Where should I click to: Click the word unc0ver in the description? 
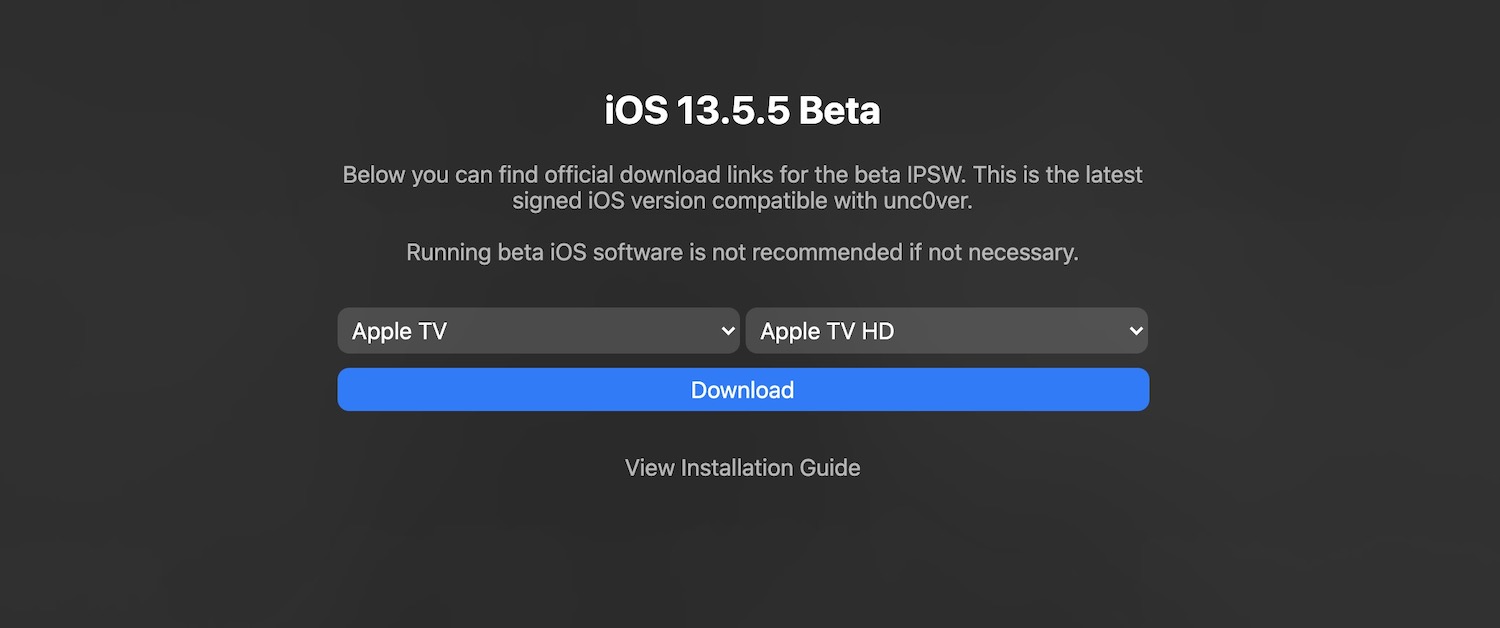coord(929,201)
